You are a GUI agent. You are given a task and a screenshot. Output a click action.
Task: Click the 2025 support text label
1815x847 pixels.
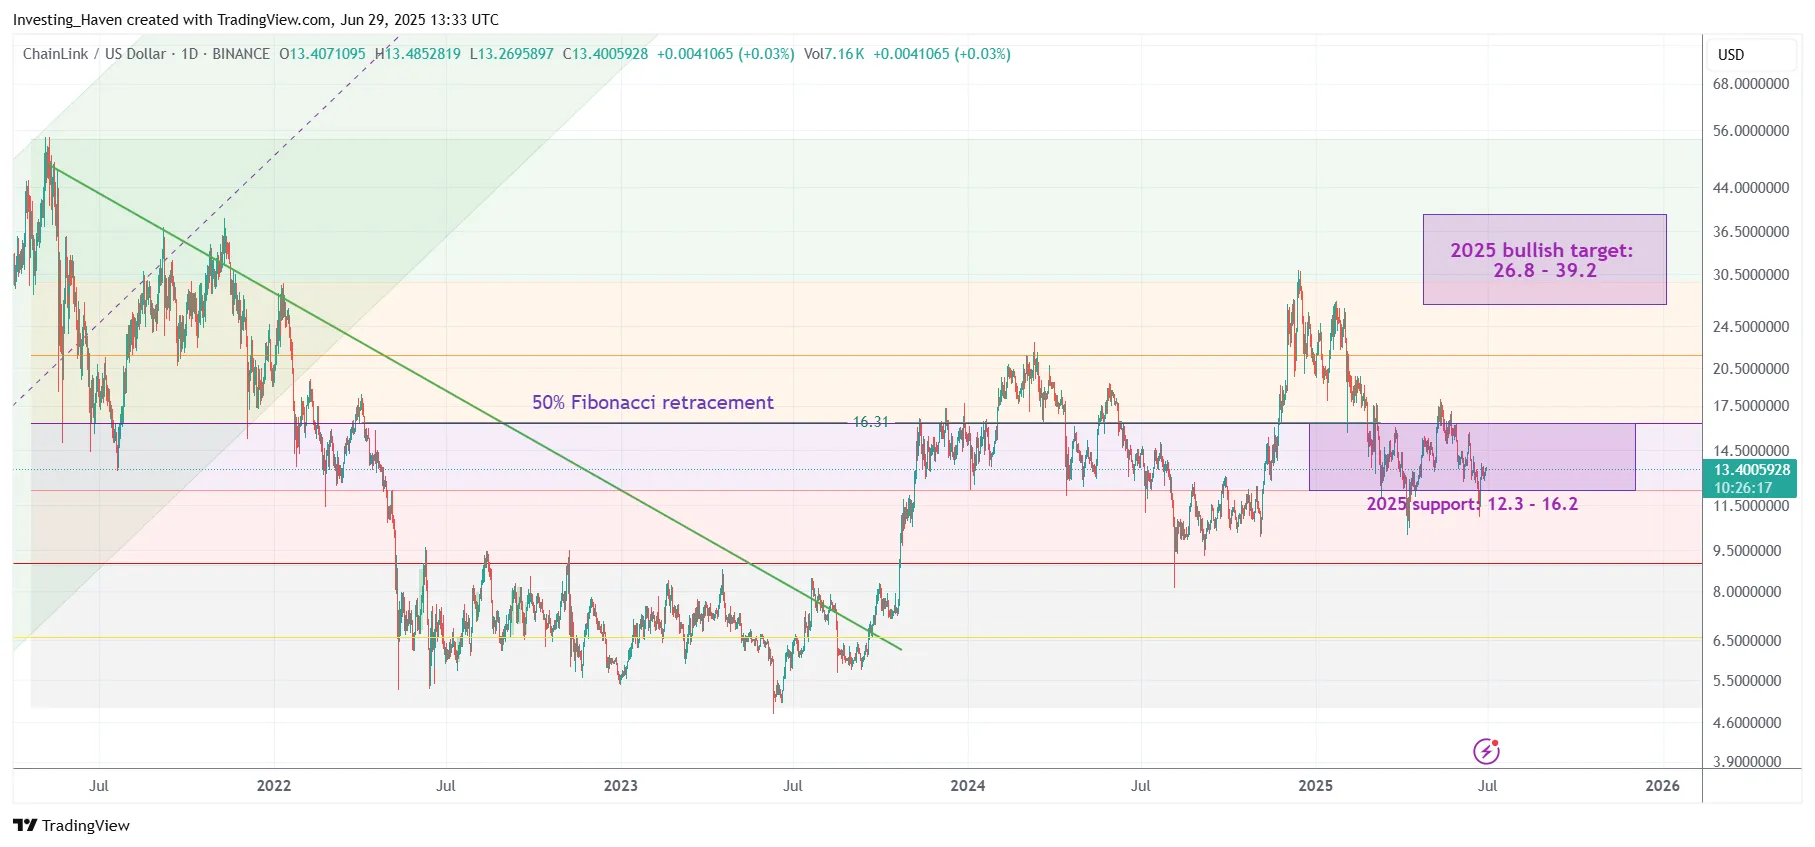[1471, 504]
